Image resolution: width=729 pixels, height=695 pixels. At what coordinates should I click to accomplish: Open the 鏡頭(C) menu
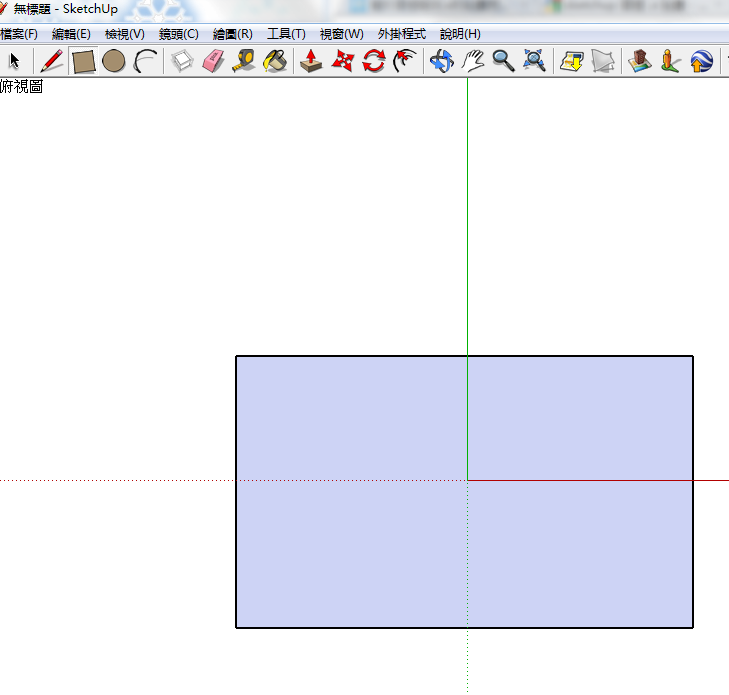(179, 34)
